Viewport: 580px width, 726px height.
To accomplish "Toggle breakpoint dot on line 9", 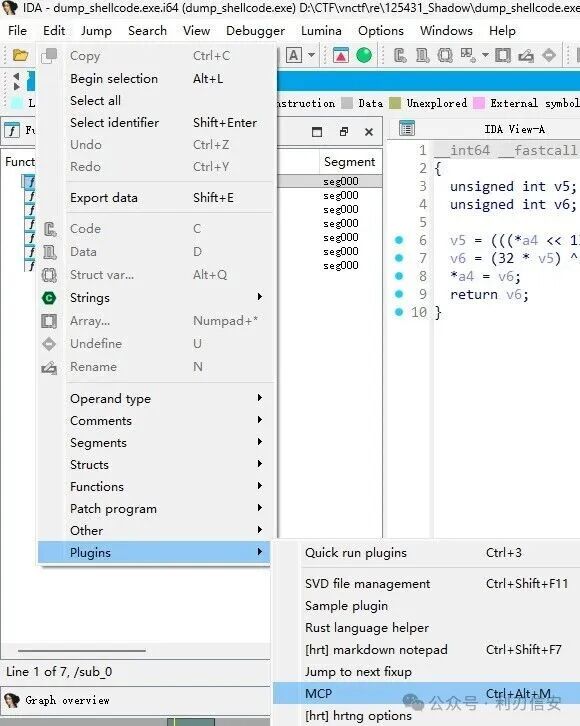I will (x=399, y=294).
